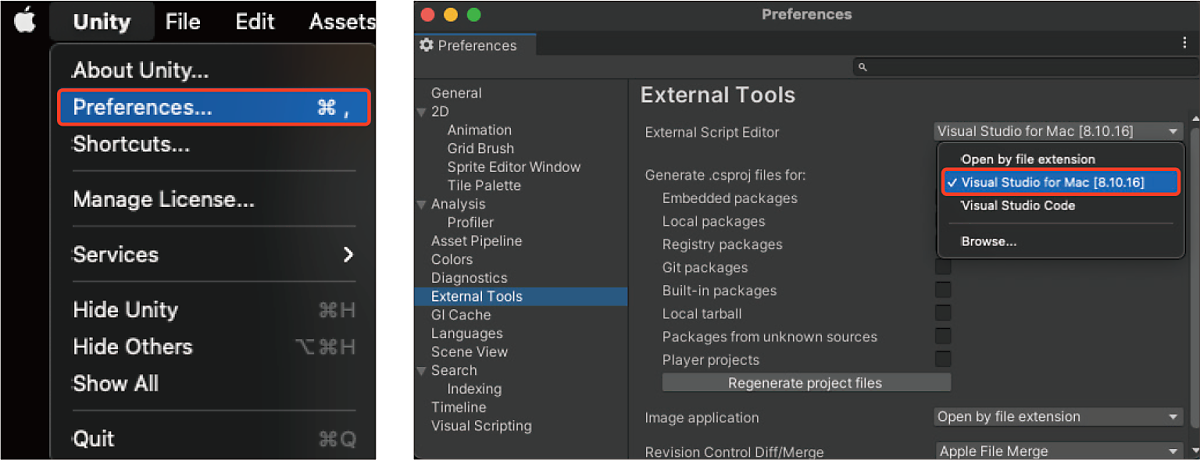Click the Services submenu arrow
This screenshot has height=460, width=1200.
click(x=348, y=254)
